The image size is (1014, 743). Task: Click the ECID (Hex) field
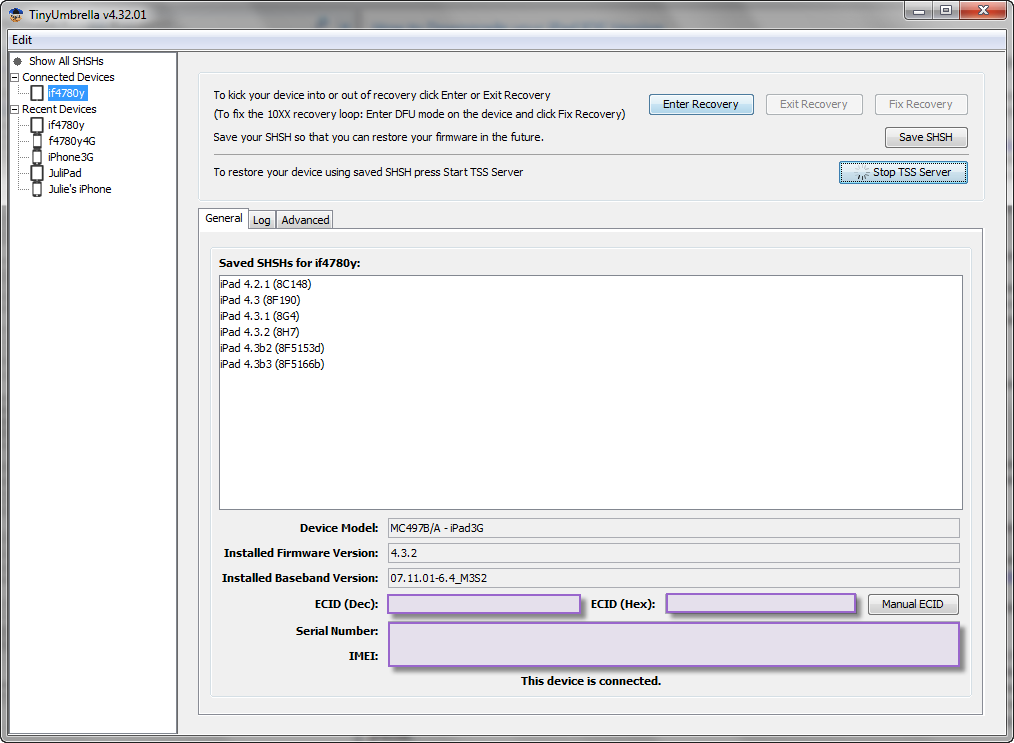[x=761, y=604]
